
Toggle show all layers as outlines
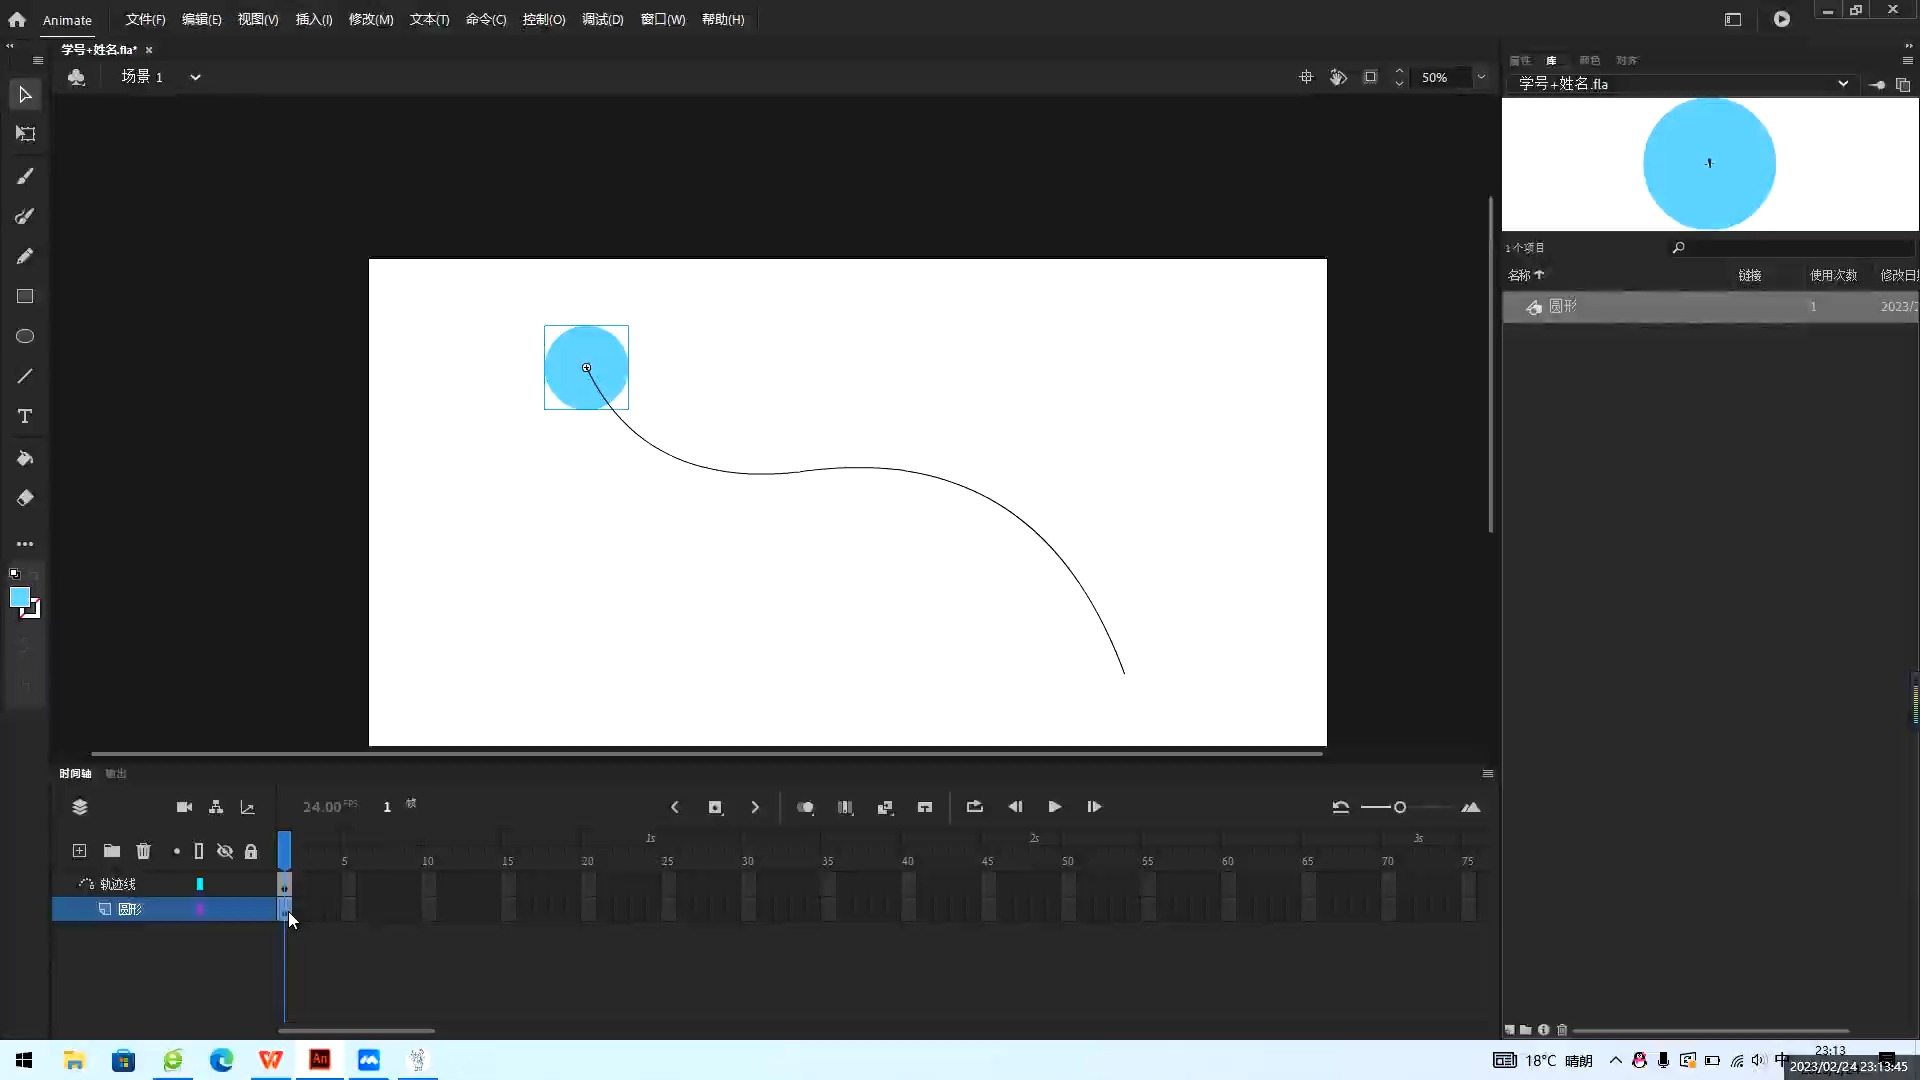[x=199, y=851]
